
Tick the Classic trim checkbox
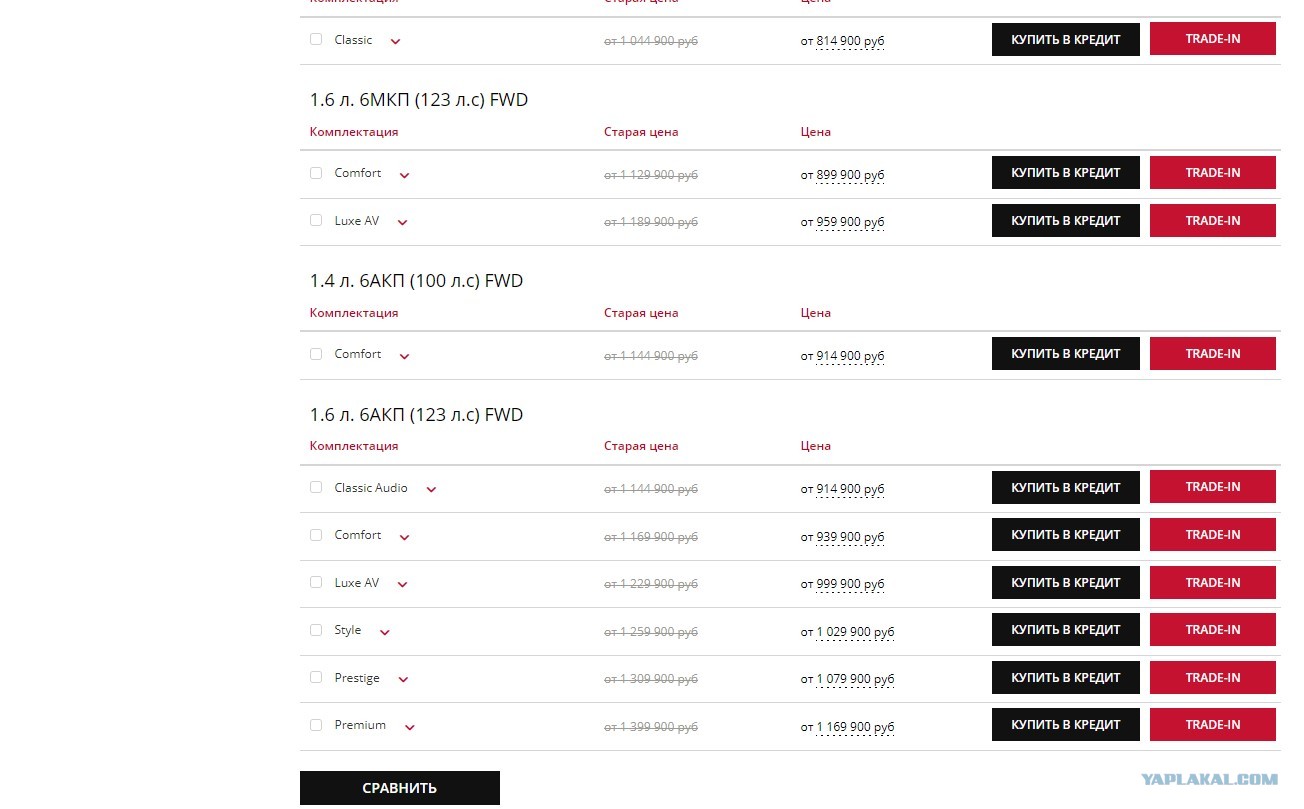(316, 39)
